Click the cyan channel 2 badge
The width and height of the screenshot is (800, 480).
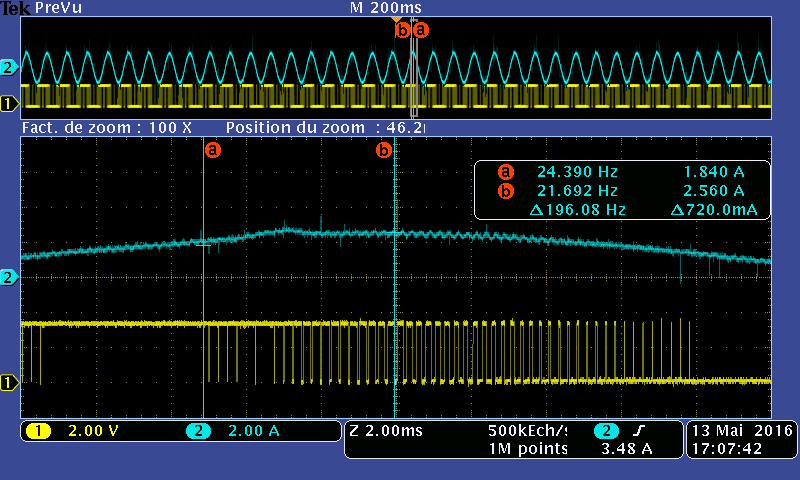coord(198,432)
